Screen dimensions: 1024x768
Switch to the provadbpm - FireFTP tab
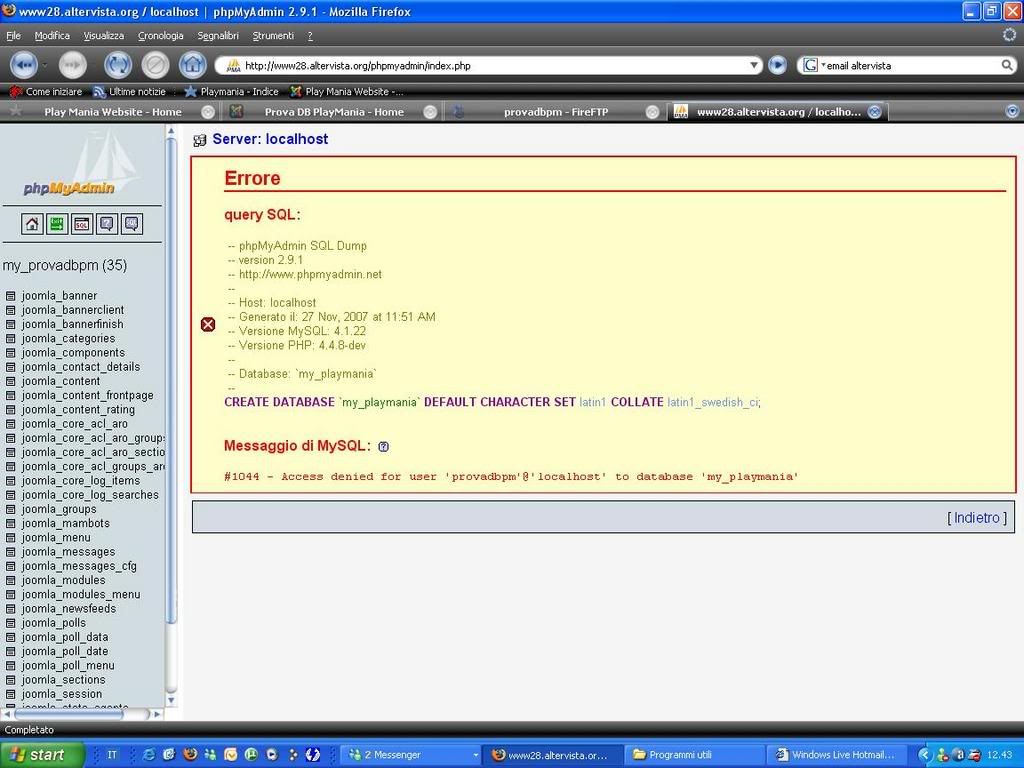(555, 112)
